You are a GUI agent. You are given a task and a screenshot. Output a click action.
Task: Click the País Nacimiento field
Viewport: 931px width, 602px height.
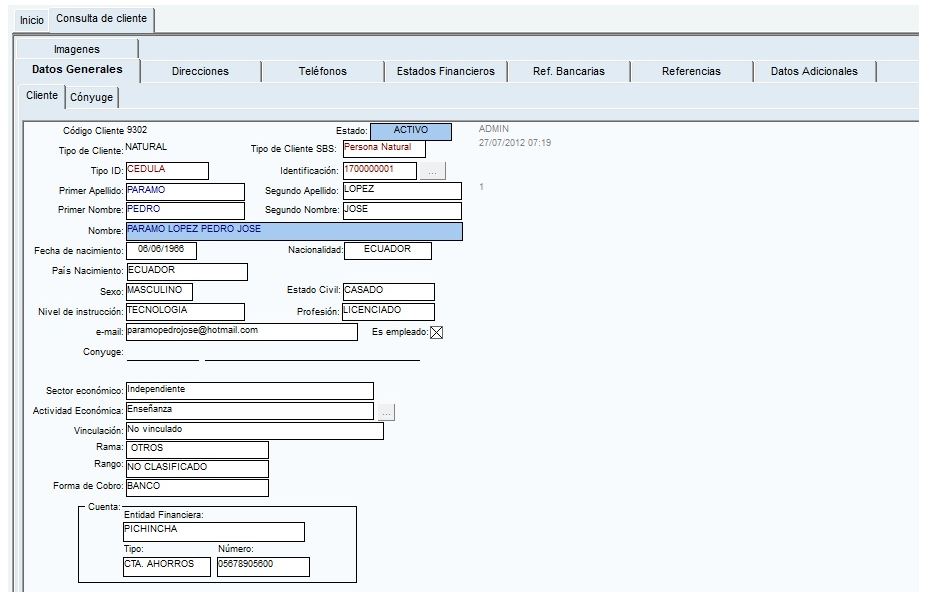tap(187, 271)
